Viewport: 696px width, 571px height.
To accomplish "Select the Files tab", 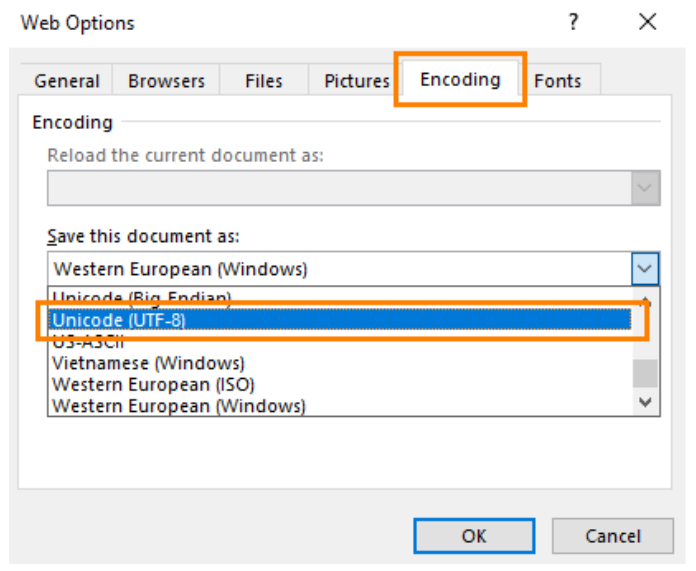I will click(x=264, y=81).
